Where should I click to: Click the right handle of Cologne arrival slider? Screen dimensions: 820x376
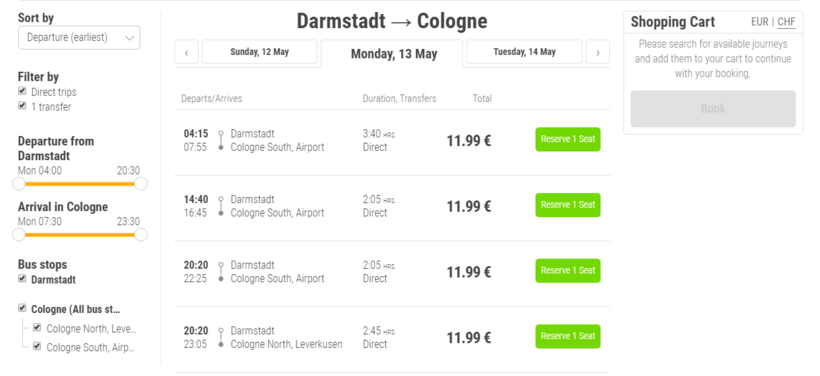pos(141,235)
